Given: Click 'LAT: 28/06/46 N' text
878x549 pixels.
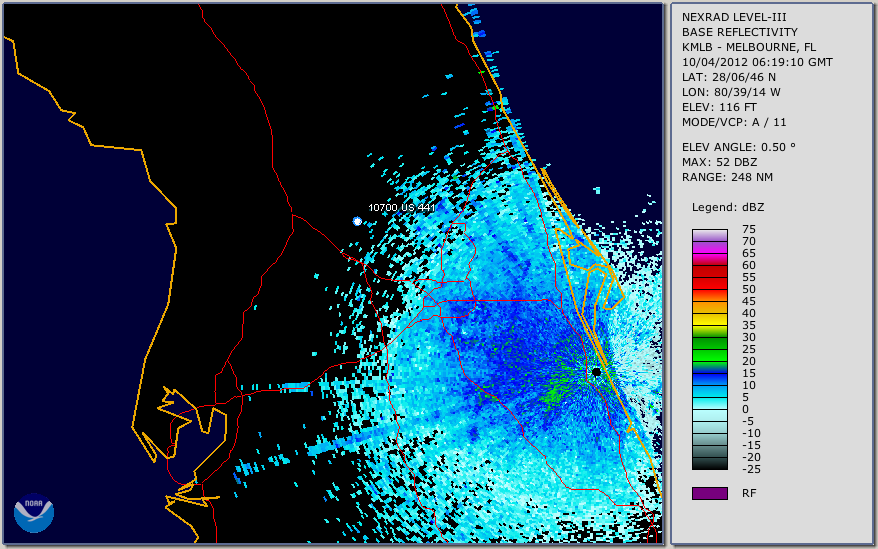Looking at the screenshot, I should pyautogui.click(x=728, y=77).
